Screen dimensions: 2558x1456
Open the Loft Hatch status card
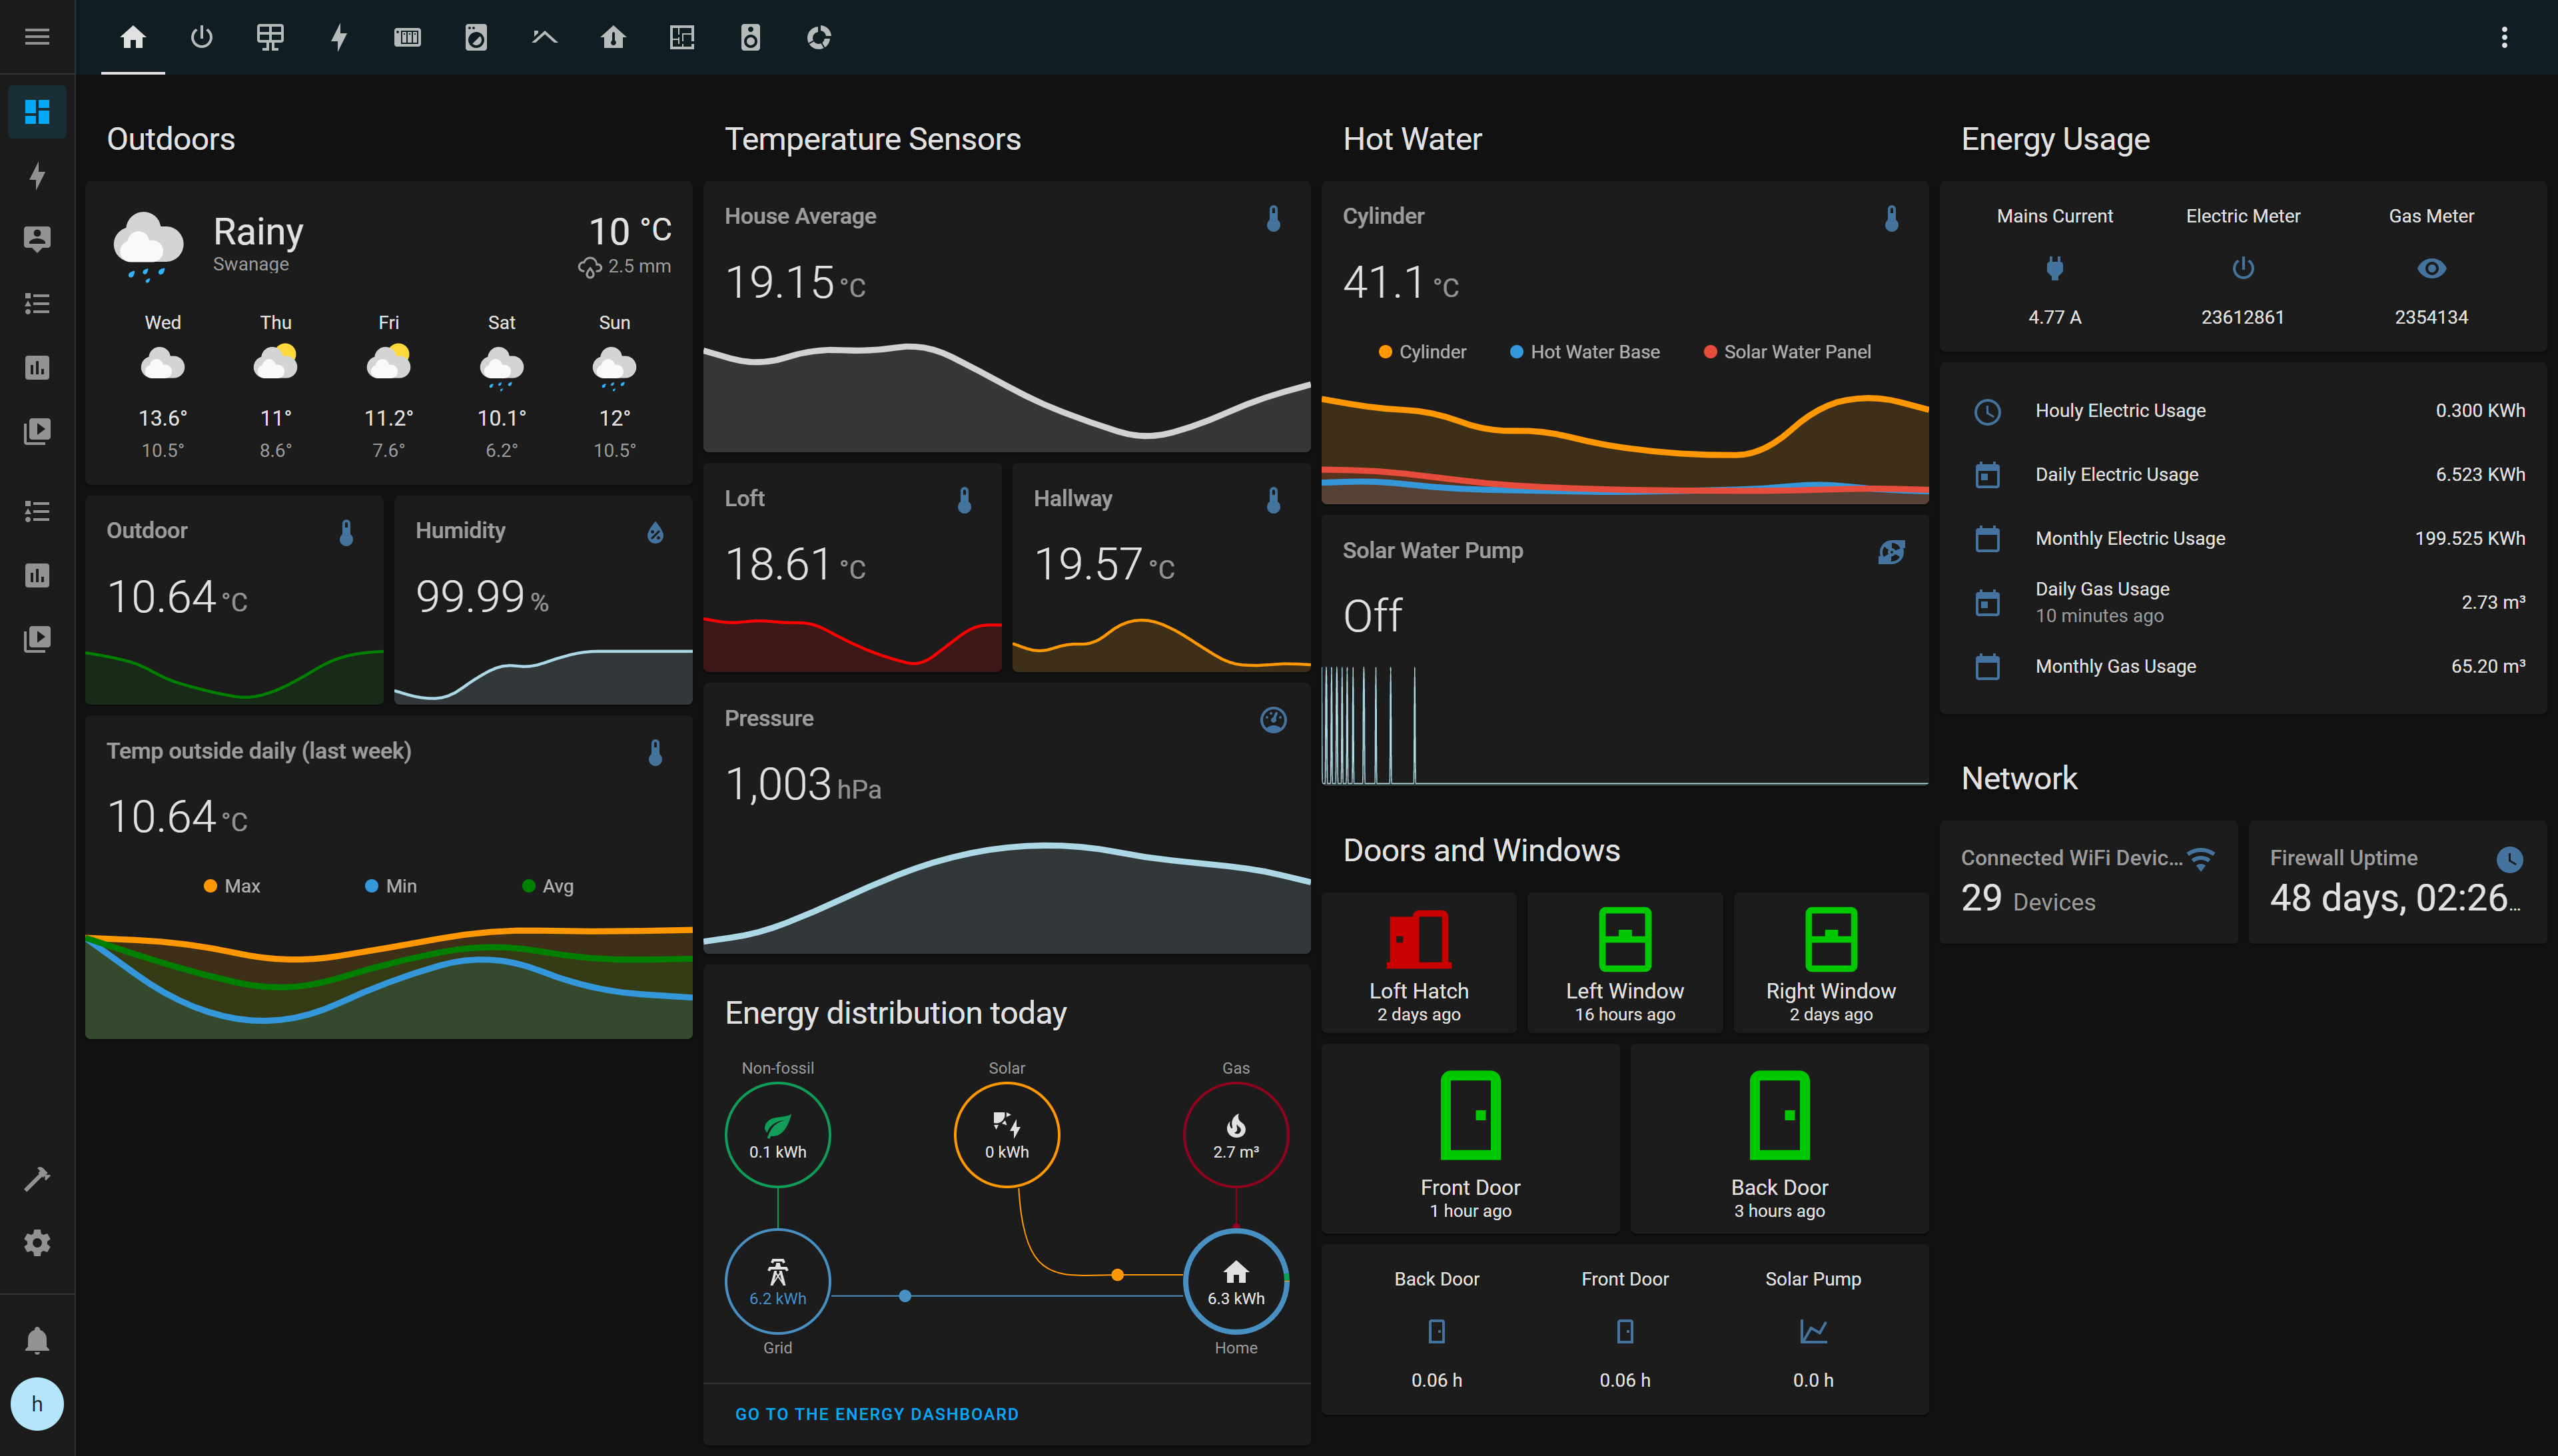pyautogui.click(x=1418, y=962)
